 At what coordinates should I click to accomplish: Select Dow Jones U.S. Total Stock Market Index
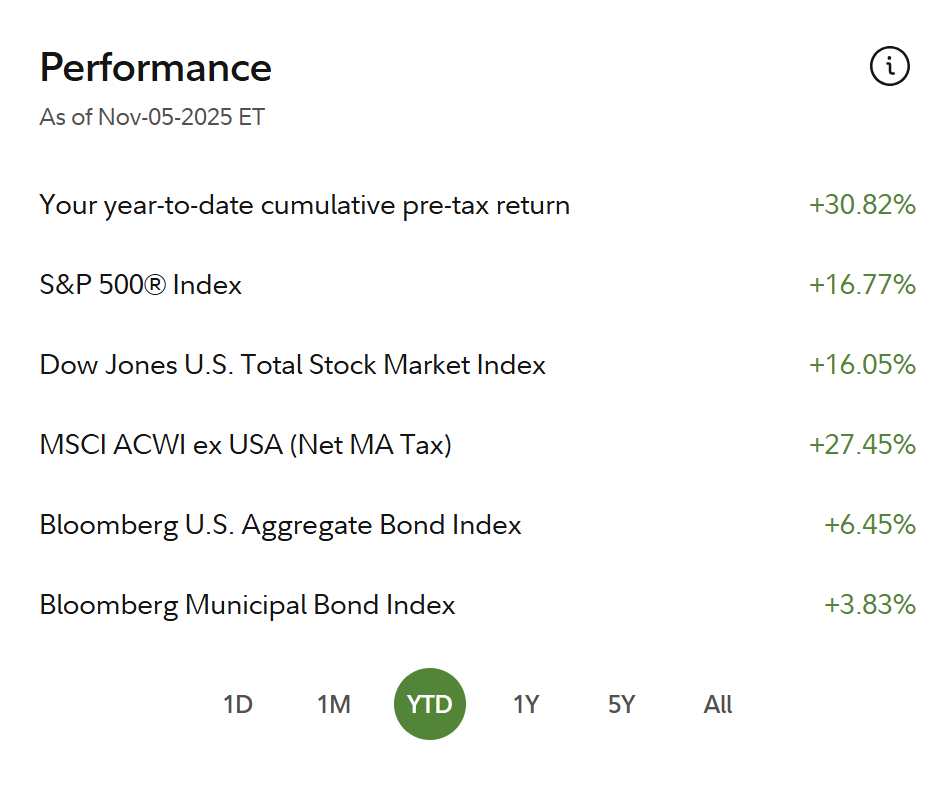292,365
